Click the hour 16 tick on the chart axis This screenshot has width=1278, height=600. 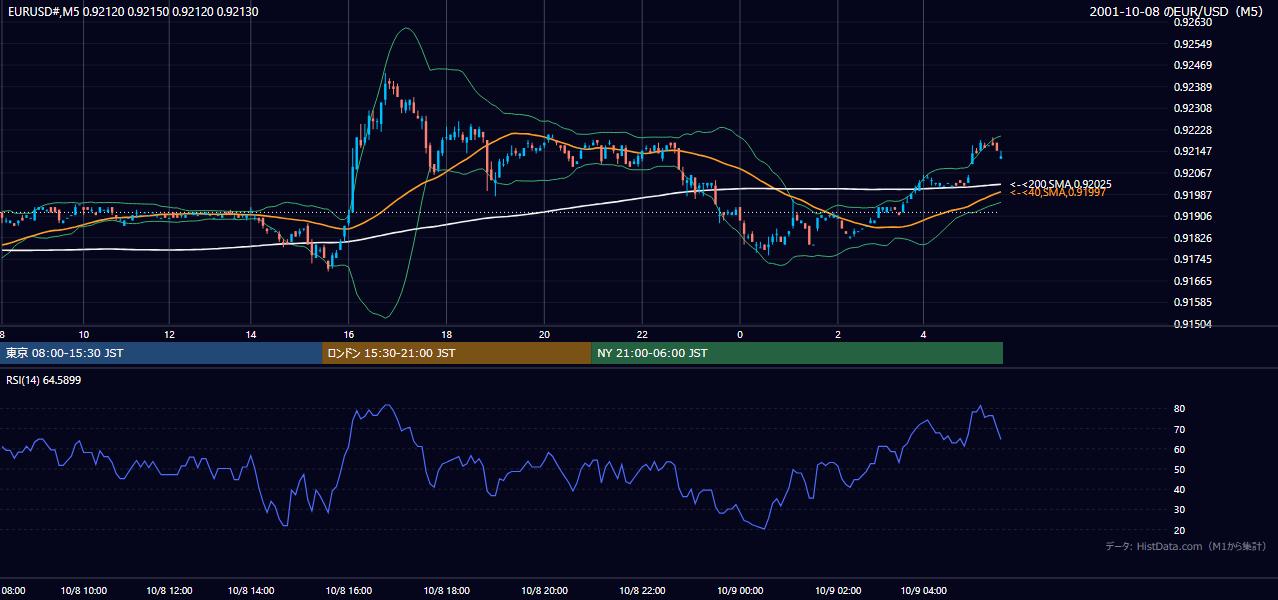[348, 334]
